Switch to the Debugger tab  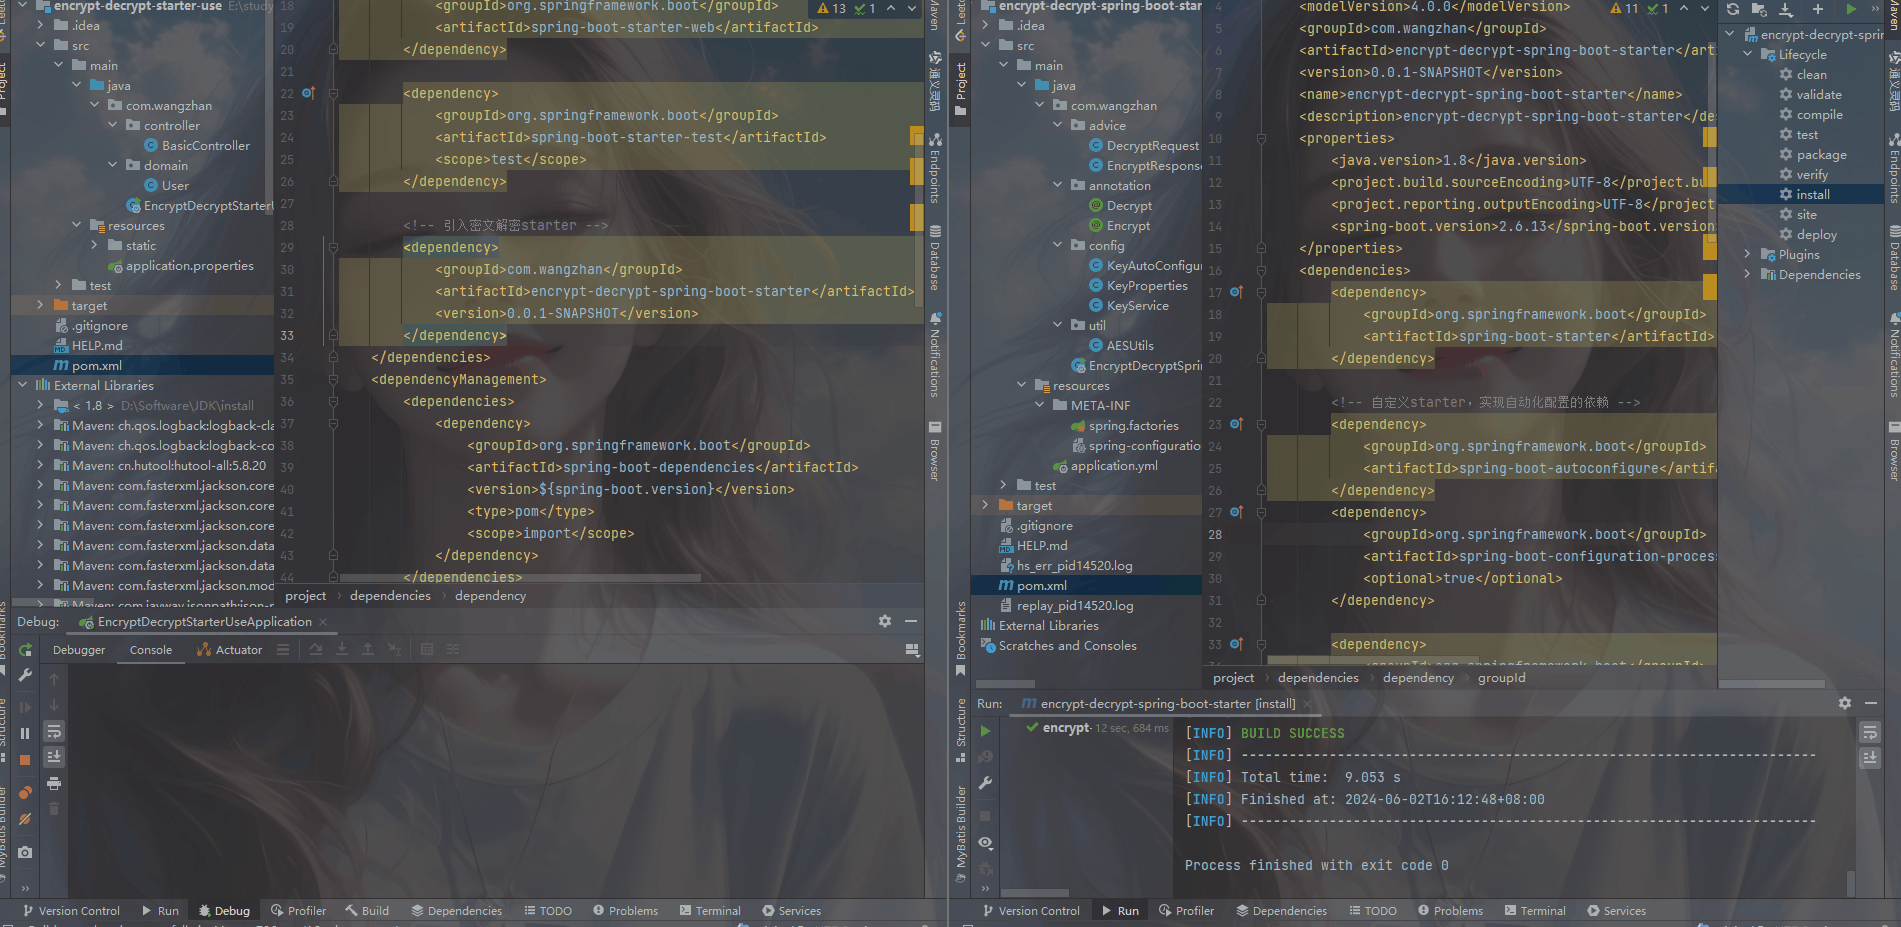click(x=79, y=650)
